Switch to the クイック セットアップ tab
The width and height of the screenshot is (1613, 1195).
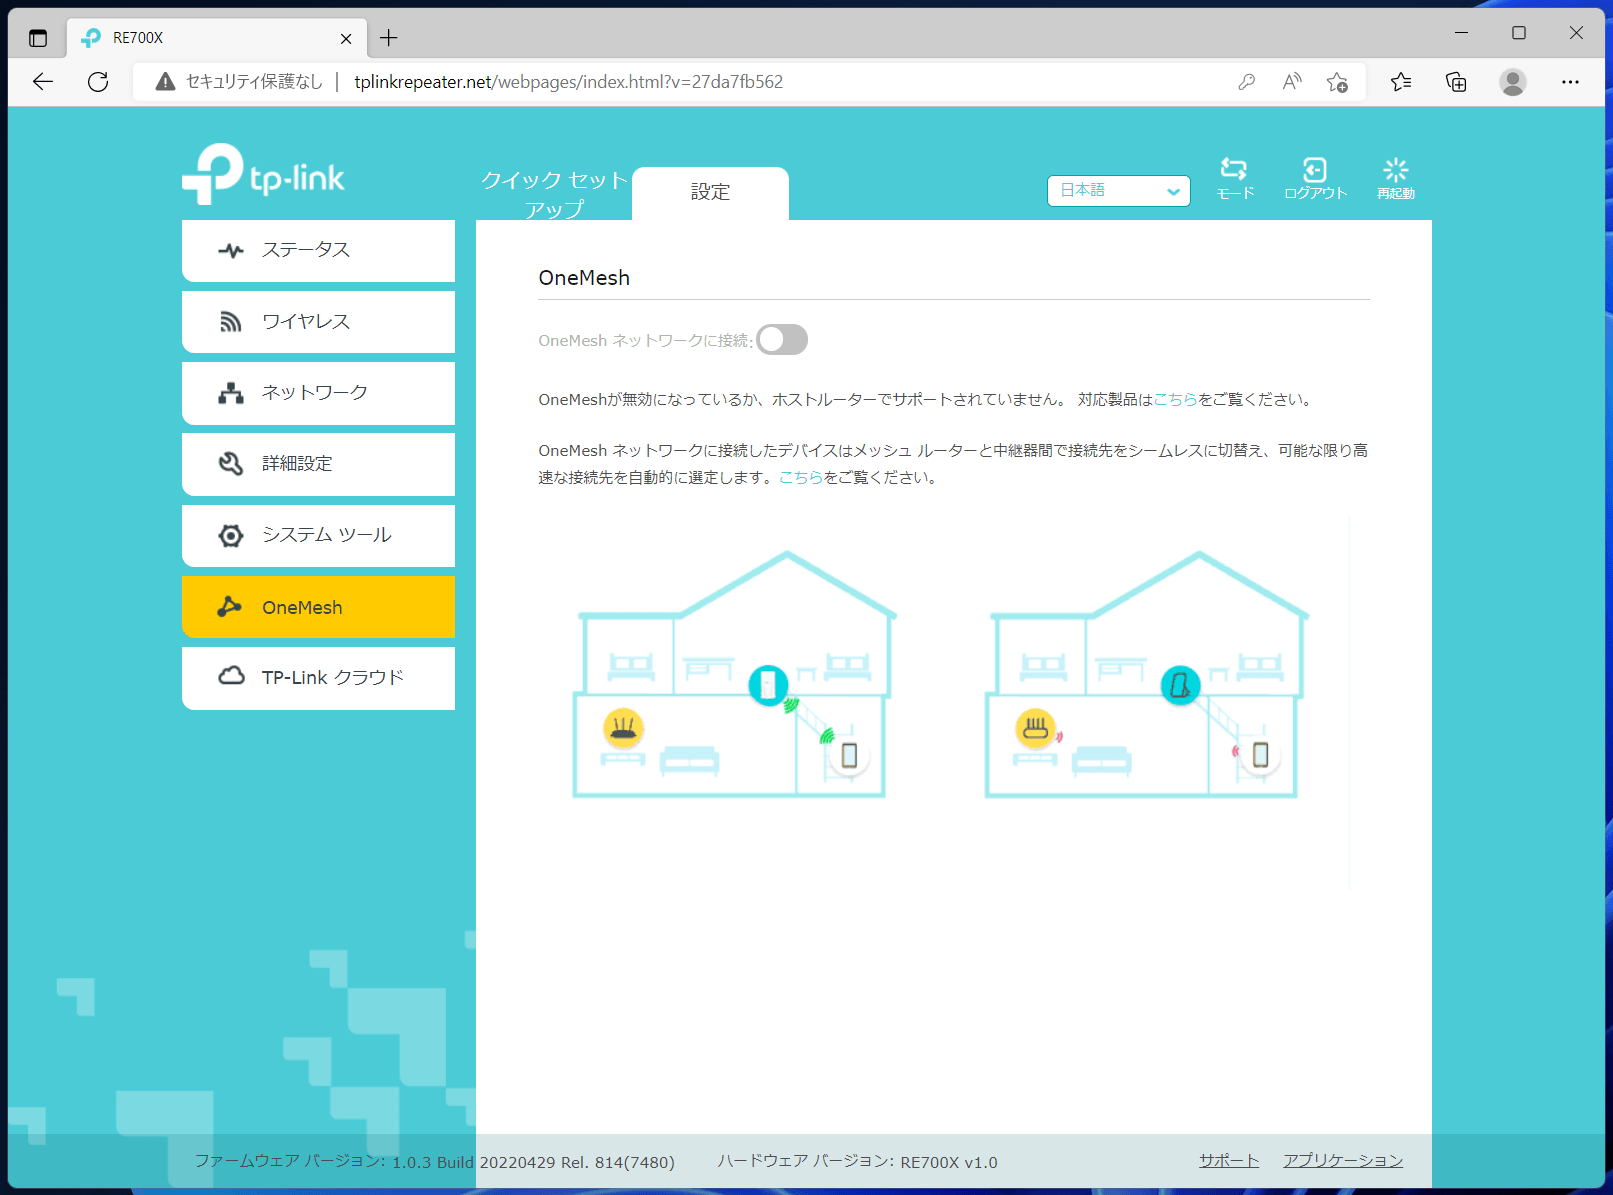click(554, 194)
